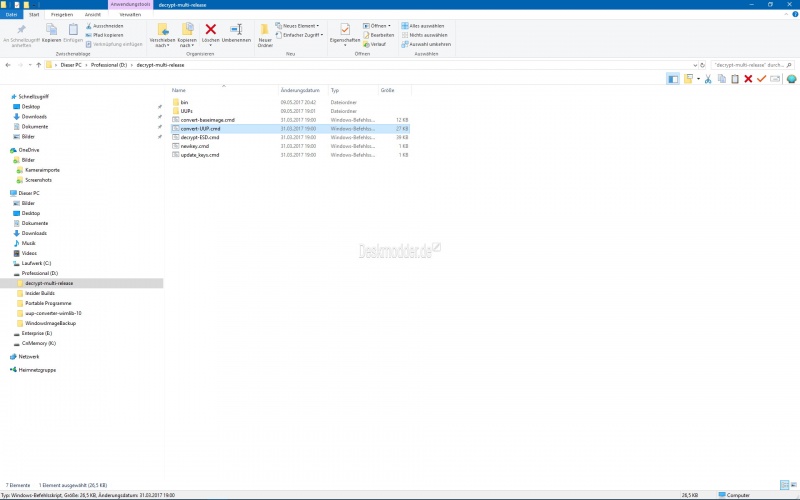Create a folder with the 'Neuer Ordner' icon
This screenshot has width=800, height=500.
(x=265, y=30)
